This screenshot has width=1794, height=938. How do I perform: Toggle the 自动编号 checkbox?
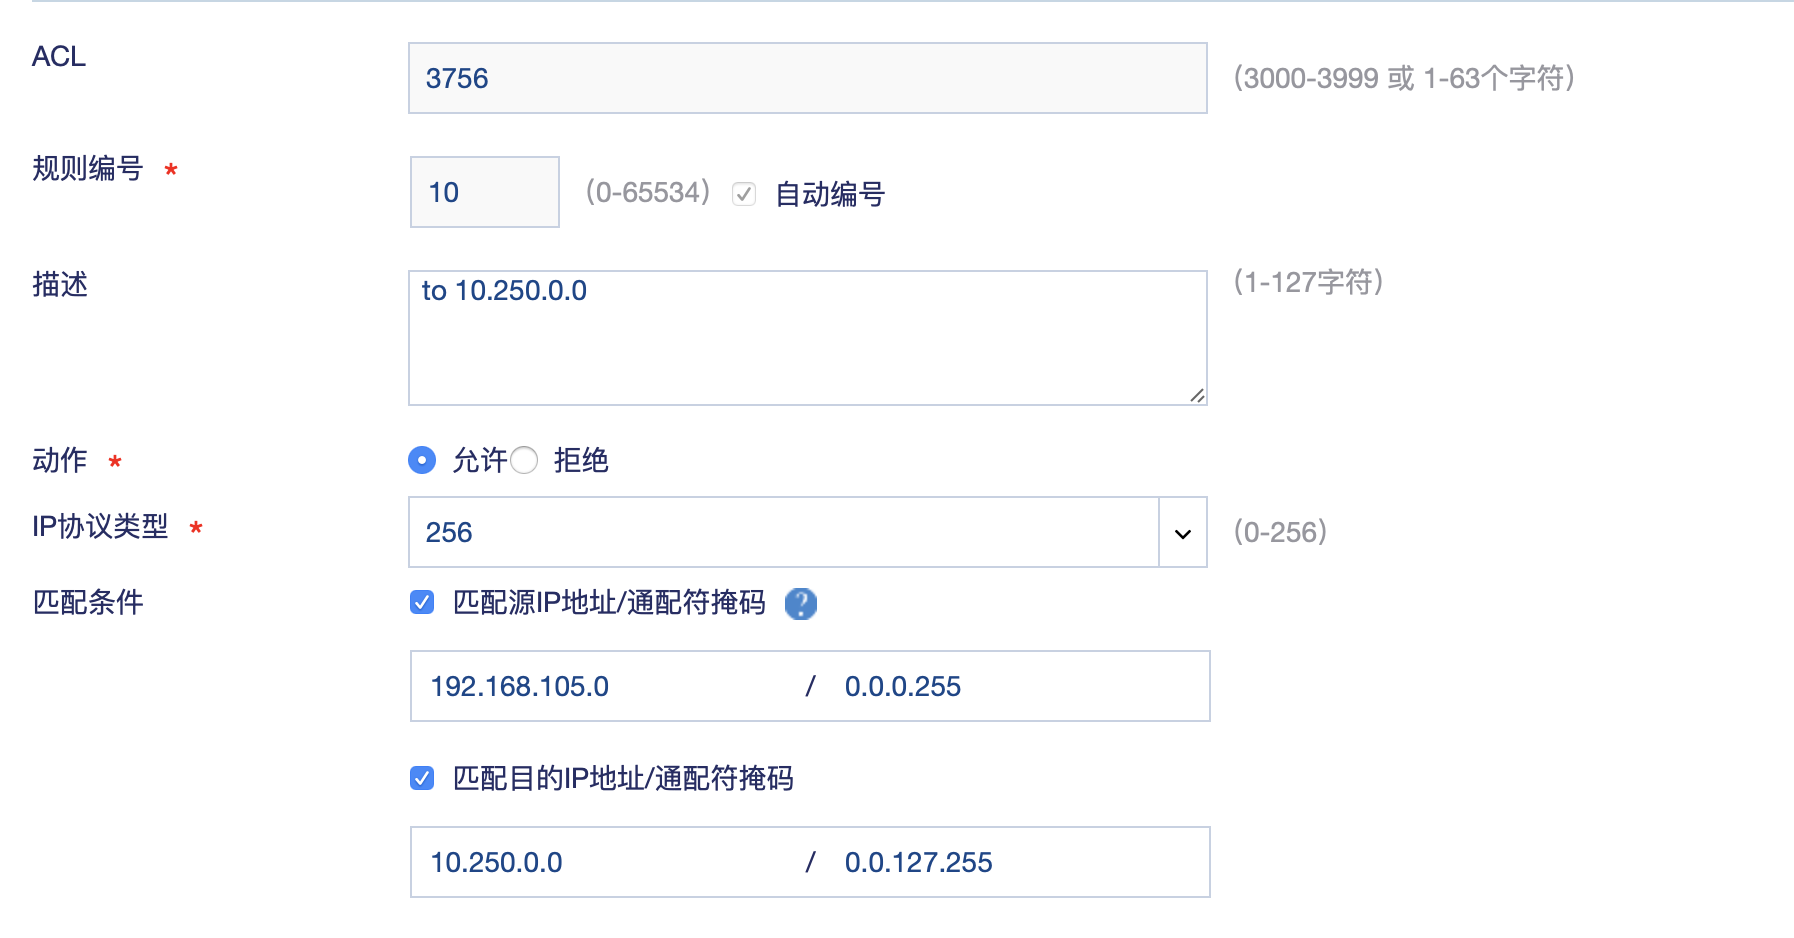pyautogui.click(x=744, y=194)
